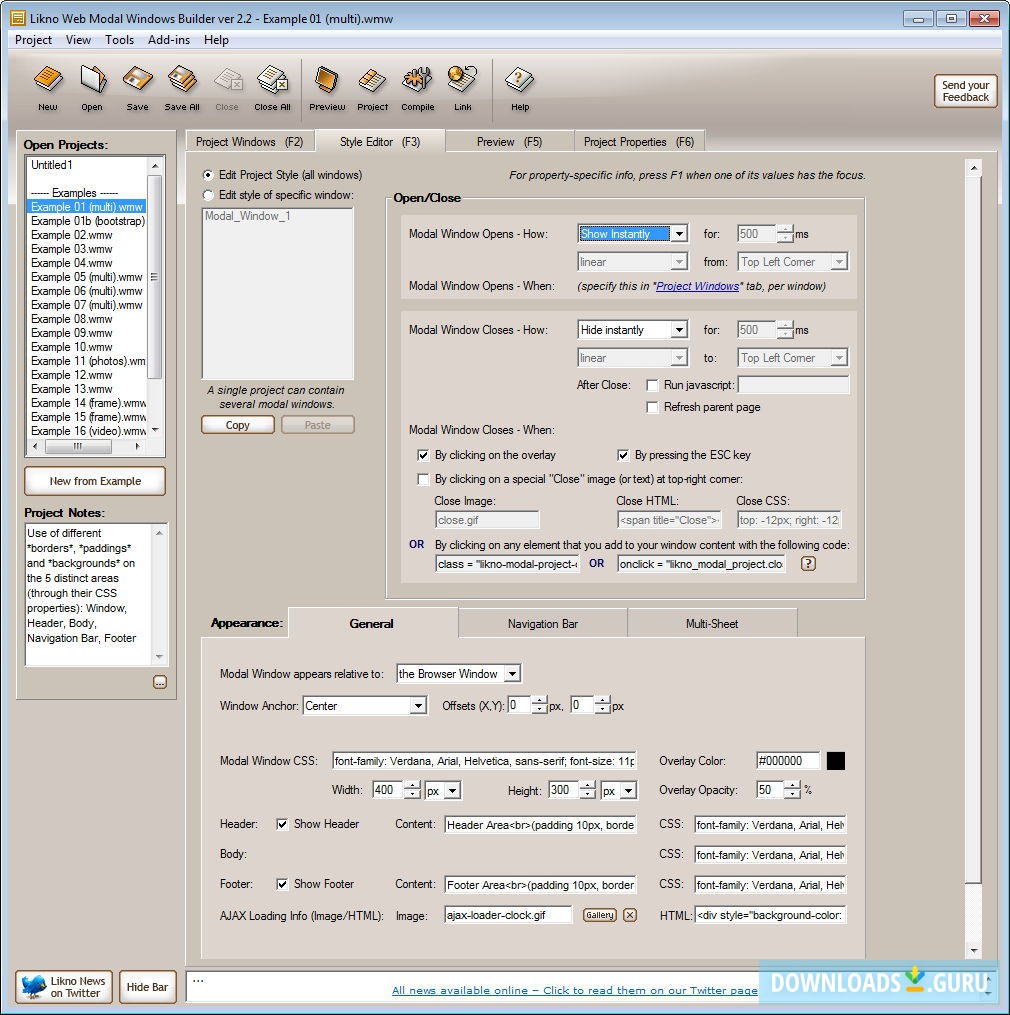The width and height of the screenshot is (1010, 1015).
Task: Select Edit style of specific window
Action: point(209,195)
